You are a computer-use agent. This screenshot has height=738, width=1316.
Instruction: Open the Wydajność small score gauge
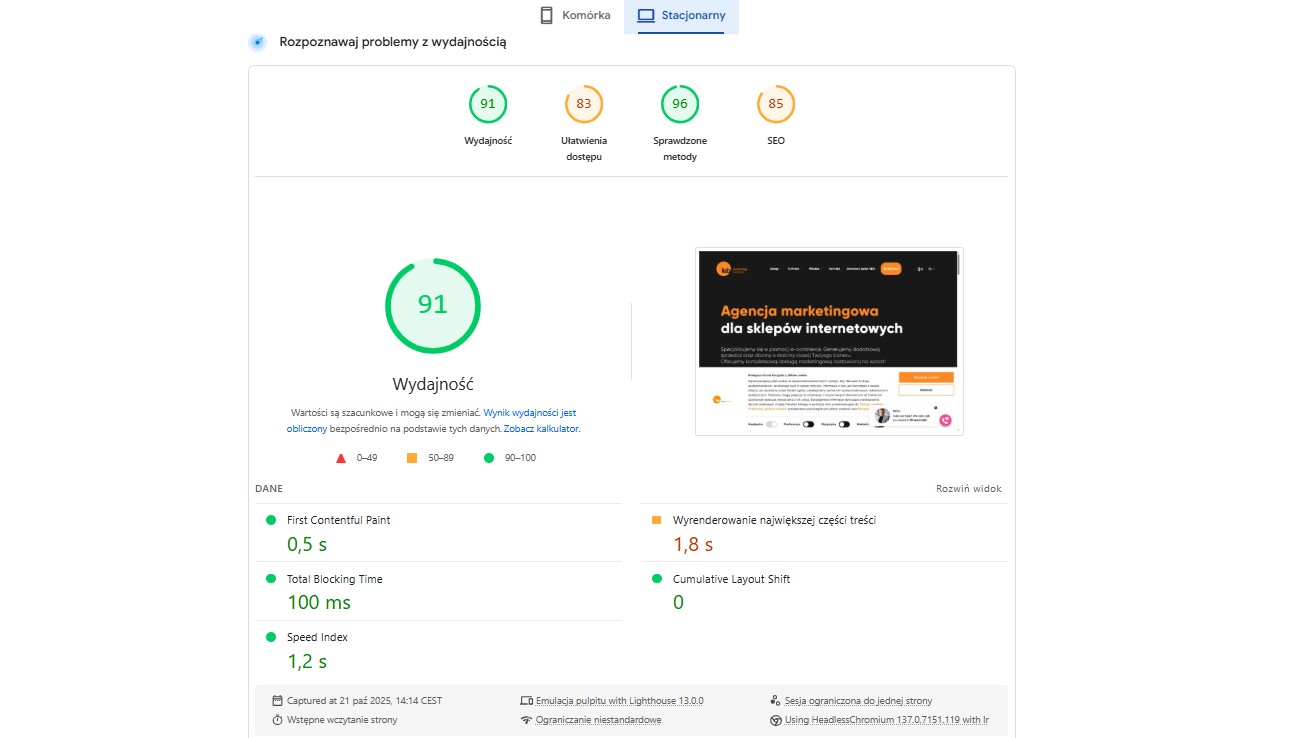(x=488, y=104)
